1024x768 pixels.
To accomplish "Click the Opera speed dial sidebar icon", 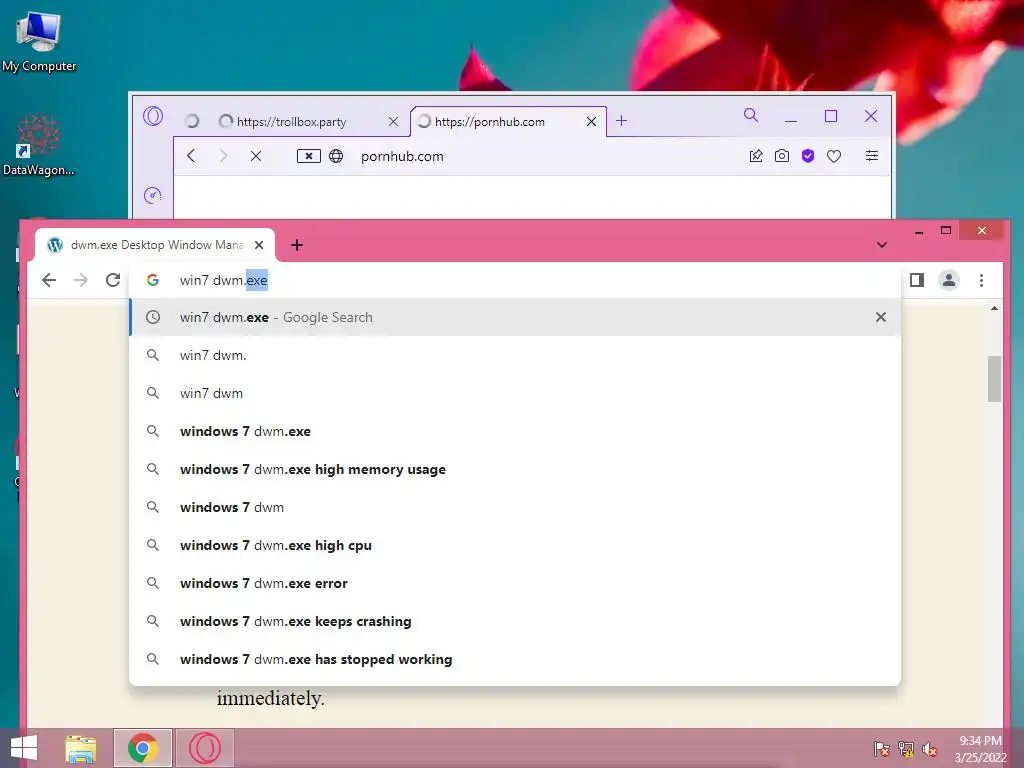I will [x=153, y=195].
